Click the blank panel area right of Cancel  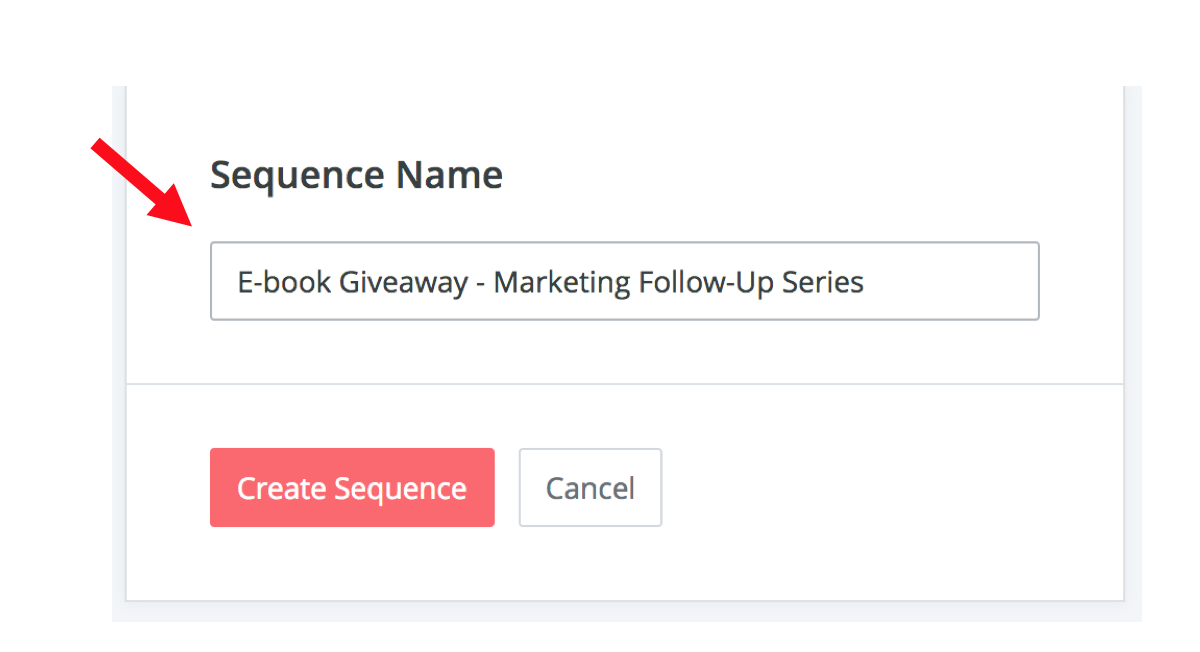click(880, 488)
